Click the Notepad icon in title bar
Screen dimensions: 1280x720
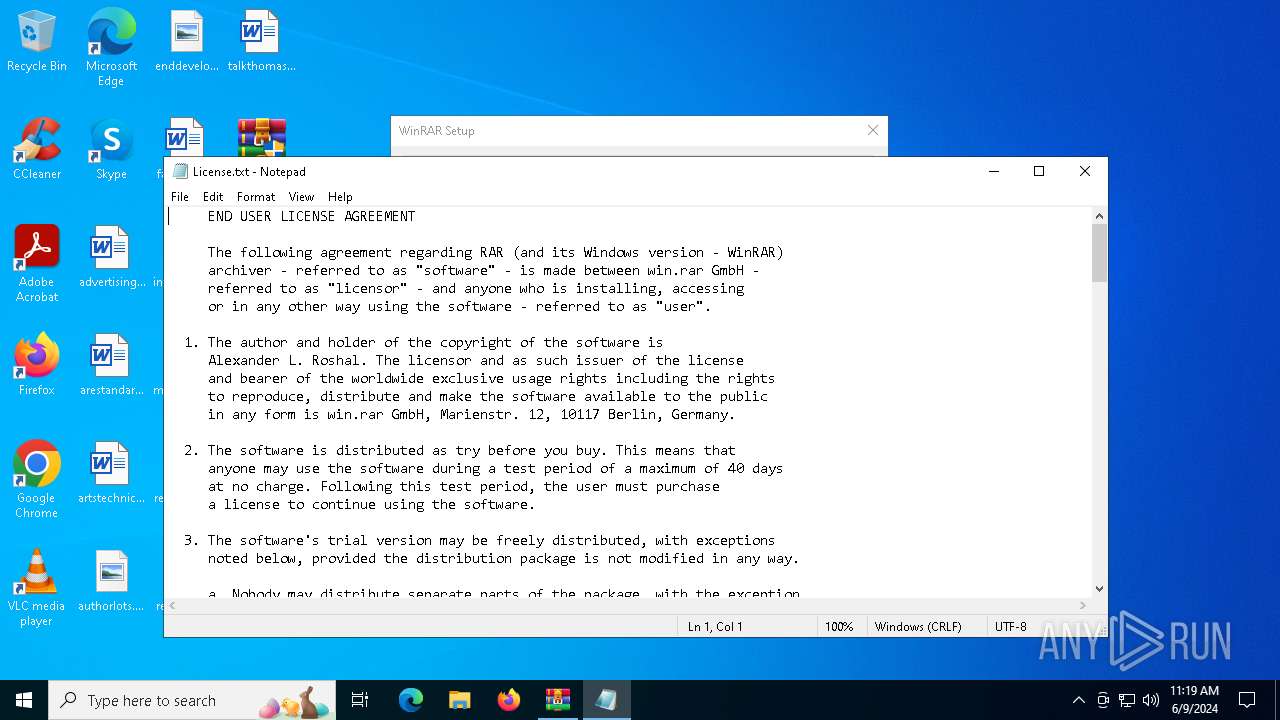(x=180, y=171)
